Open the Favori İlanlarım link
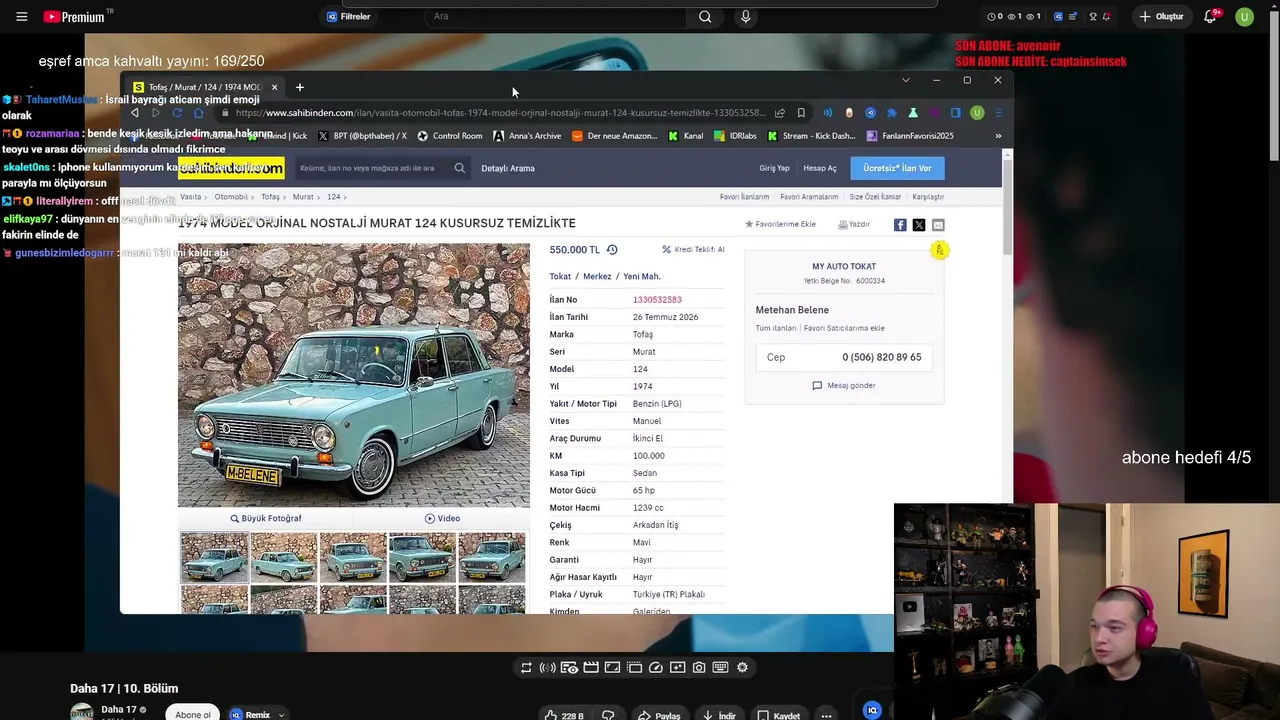This screenshot has height=720, width=1280. [x=744, y=197]
